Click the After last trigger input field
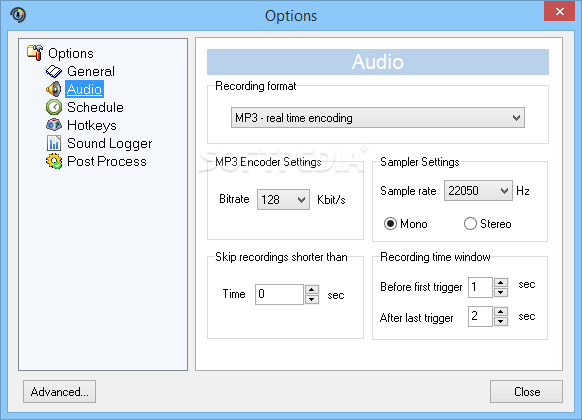 [480, 316]
